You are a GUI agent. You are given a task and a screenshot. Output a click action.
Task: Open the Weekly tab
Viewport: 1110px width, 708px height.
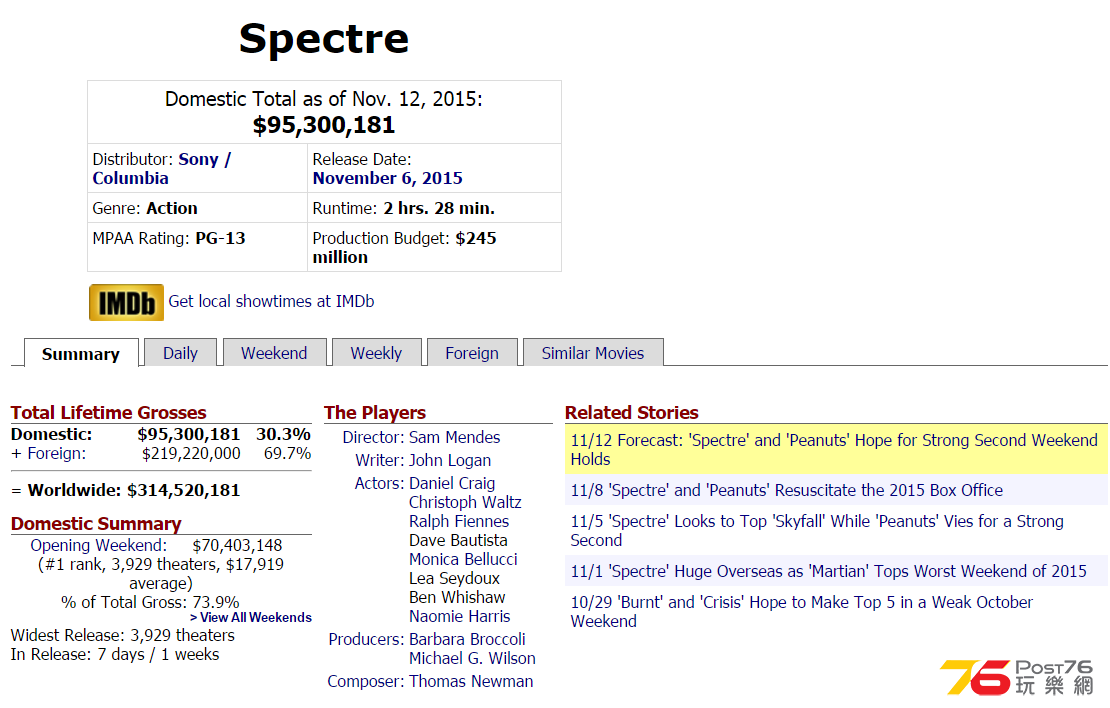pyautogui.click(x=376, y=353)
